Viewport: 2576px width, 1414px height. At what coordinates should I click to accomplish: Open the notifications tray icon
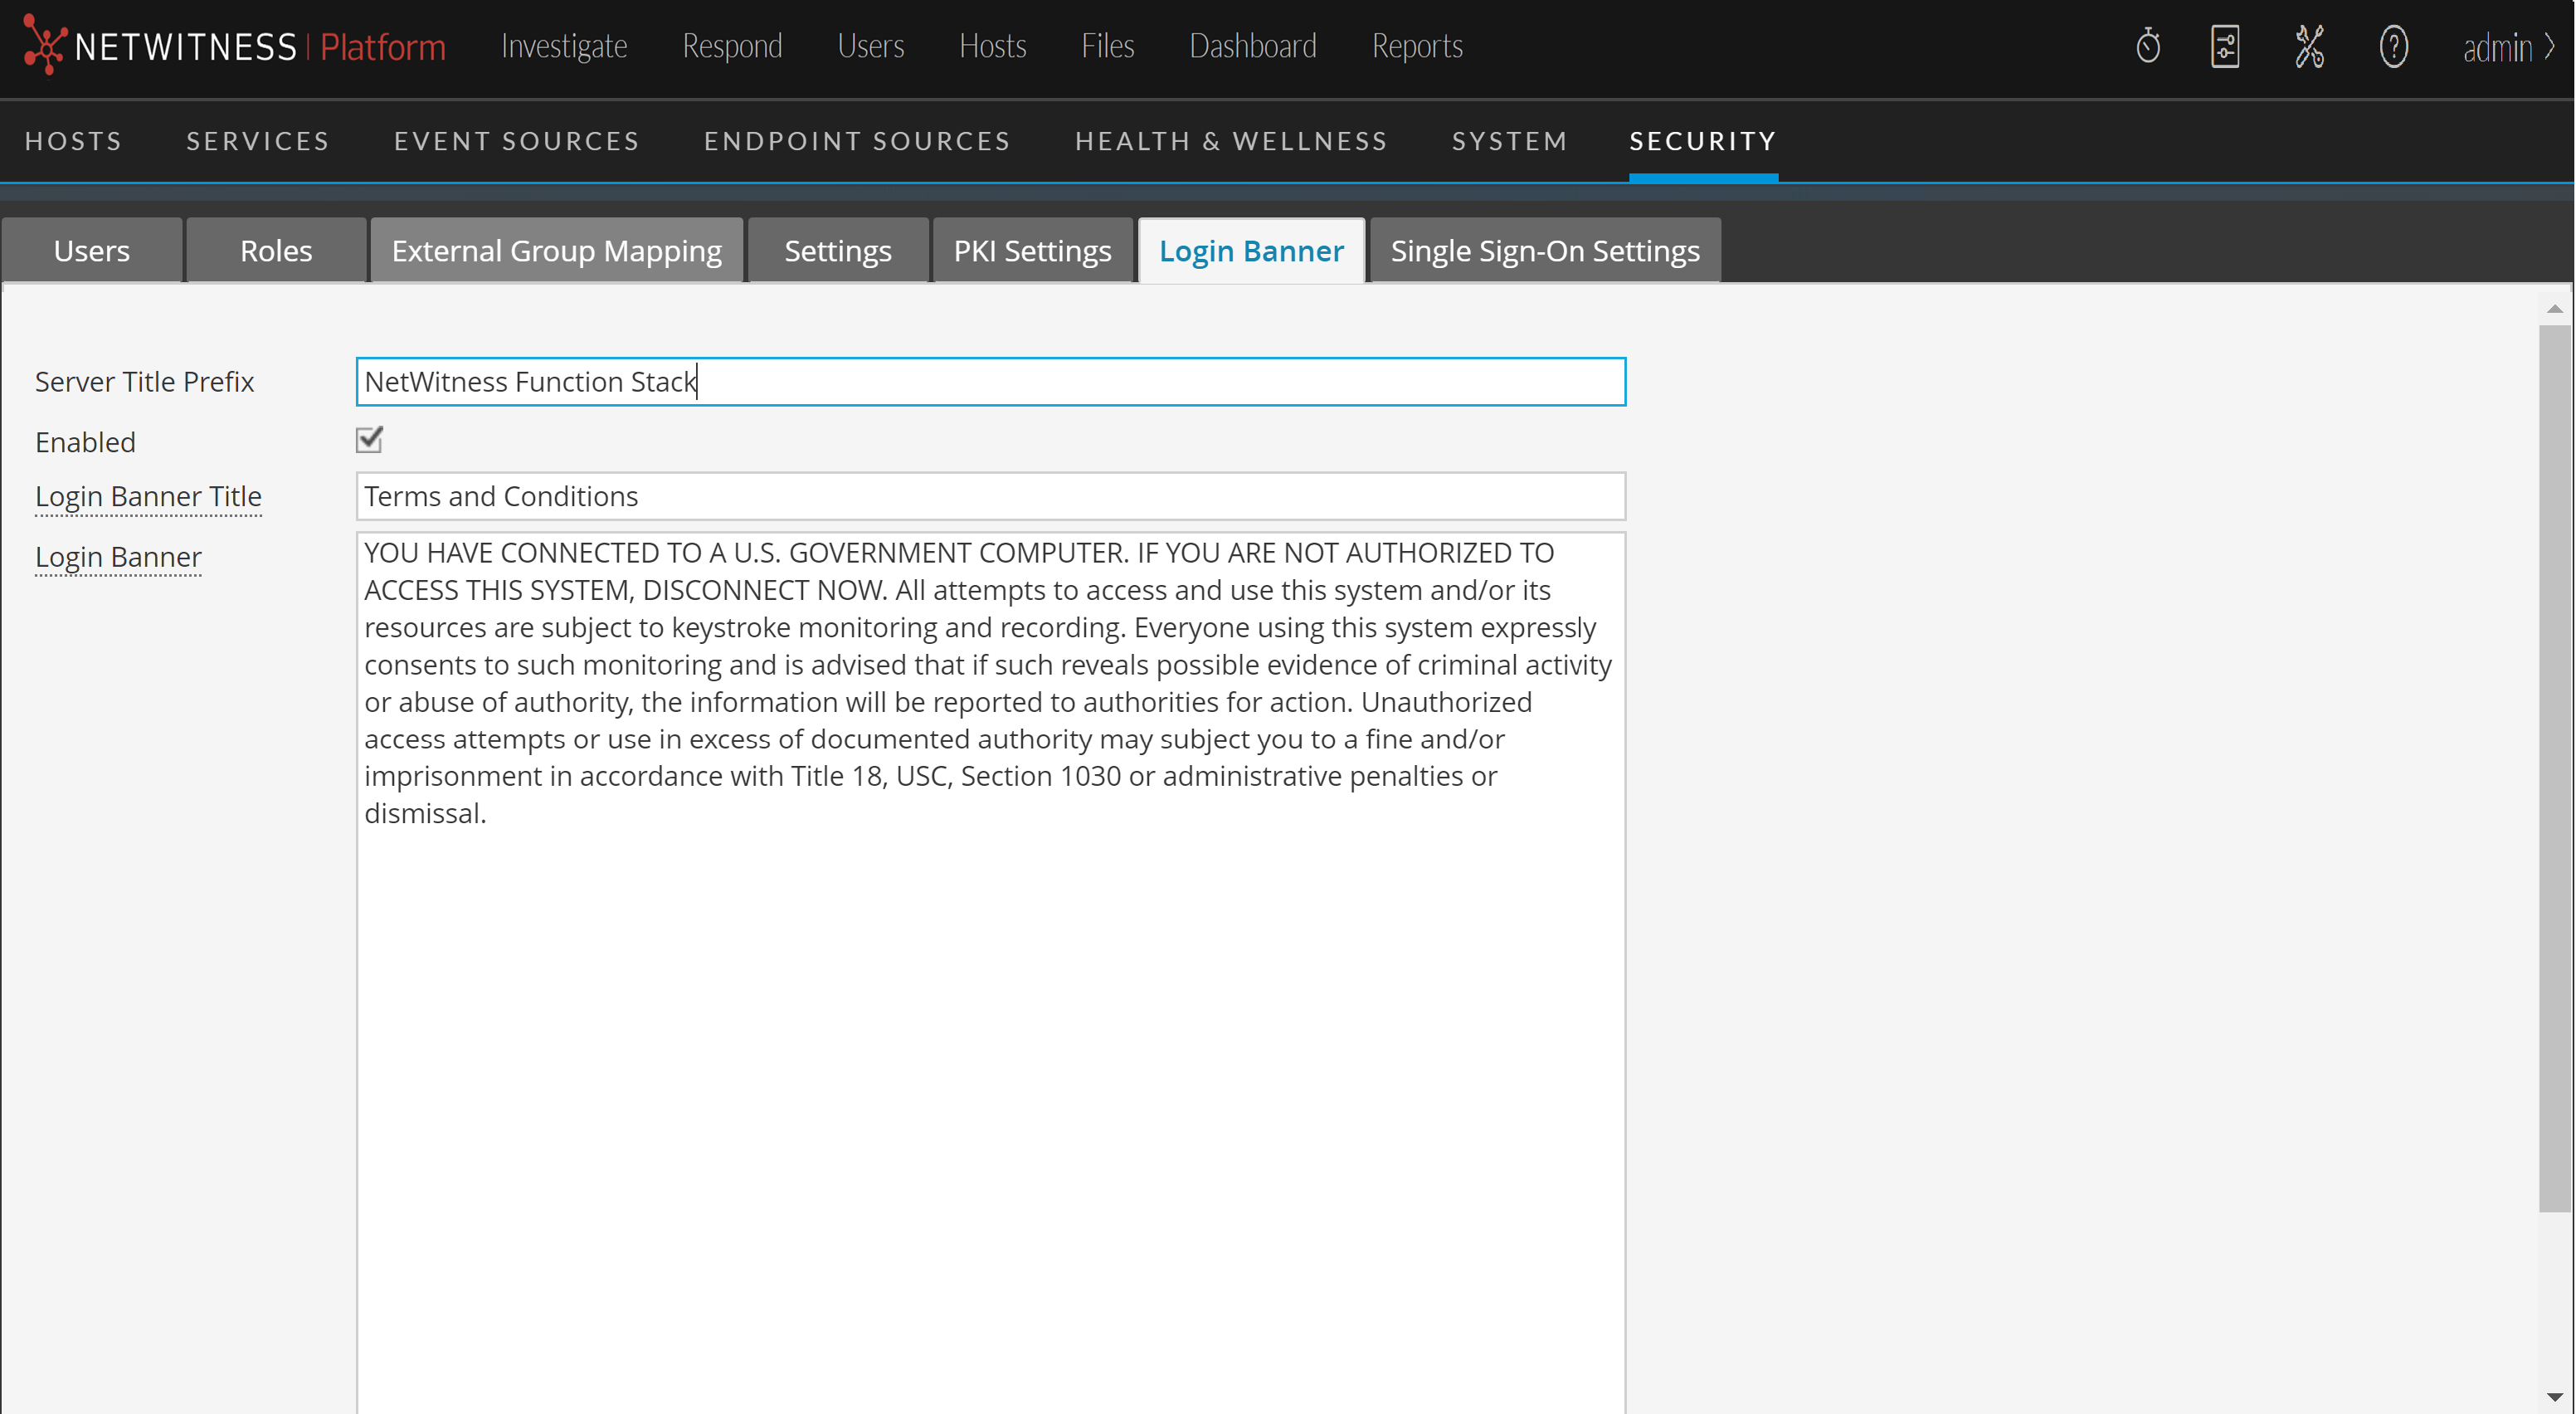tap(2225, 46)
